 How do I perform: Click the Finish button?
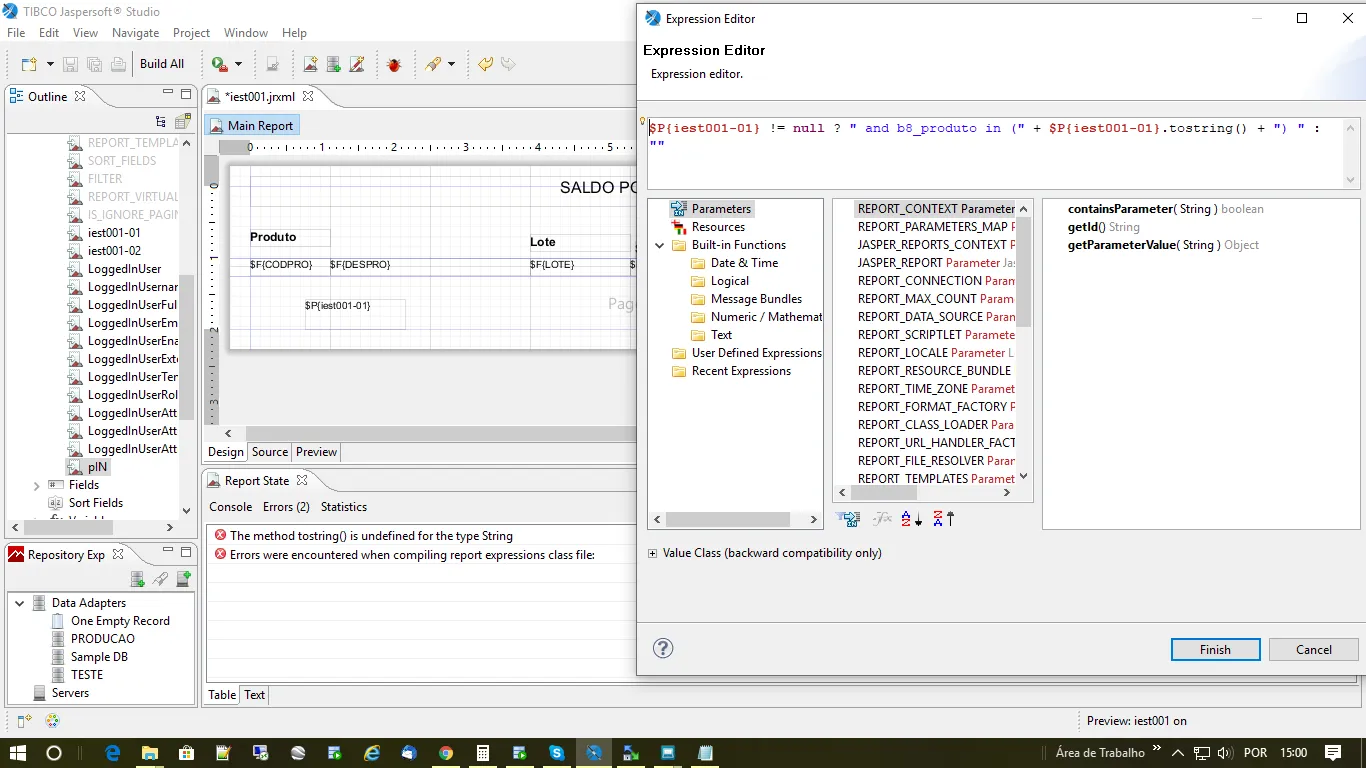1215,650
